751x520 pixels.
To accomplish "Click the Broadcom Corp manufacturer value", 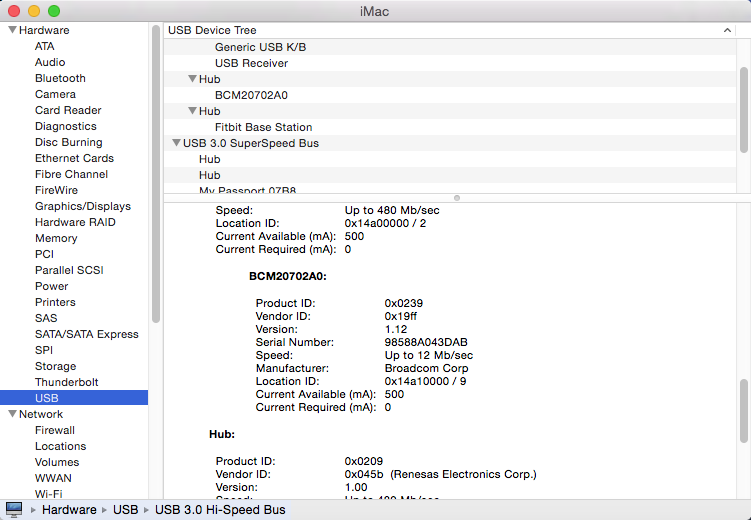I will click(x=426, y=368).
